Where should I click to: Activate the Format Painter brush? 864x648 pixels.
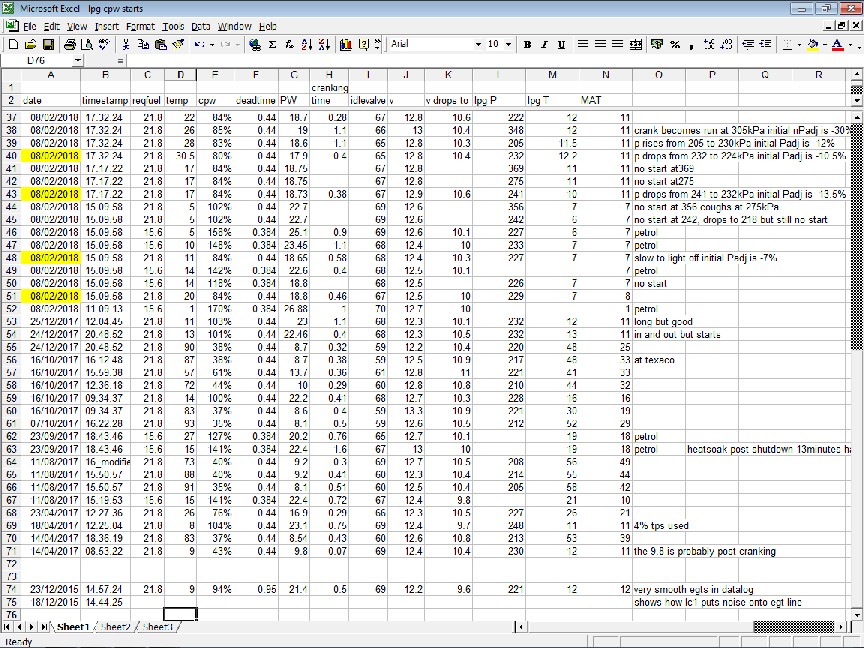(178, 45)
